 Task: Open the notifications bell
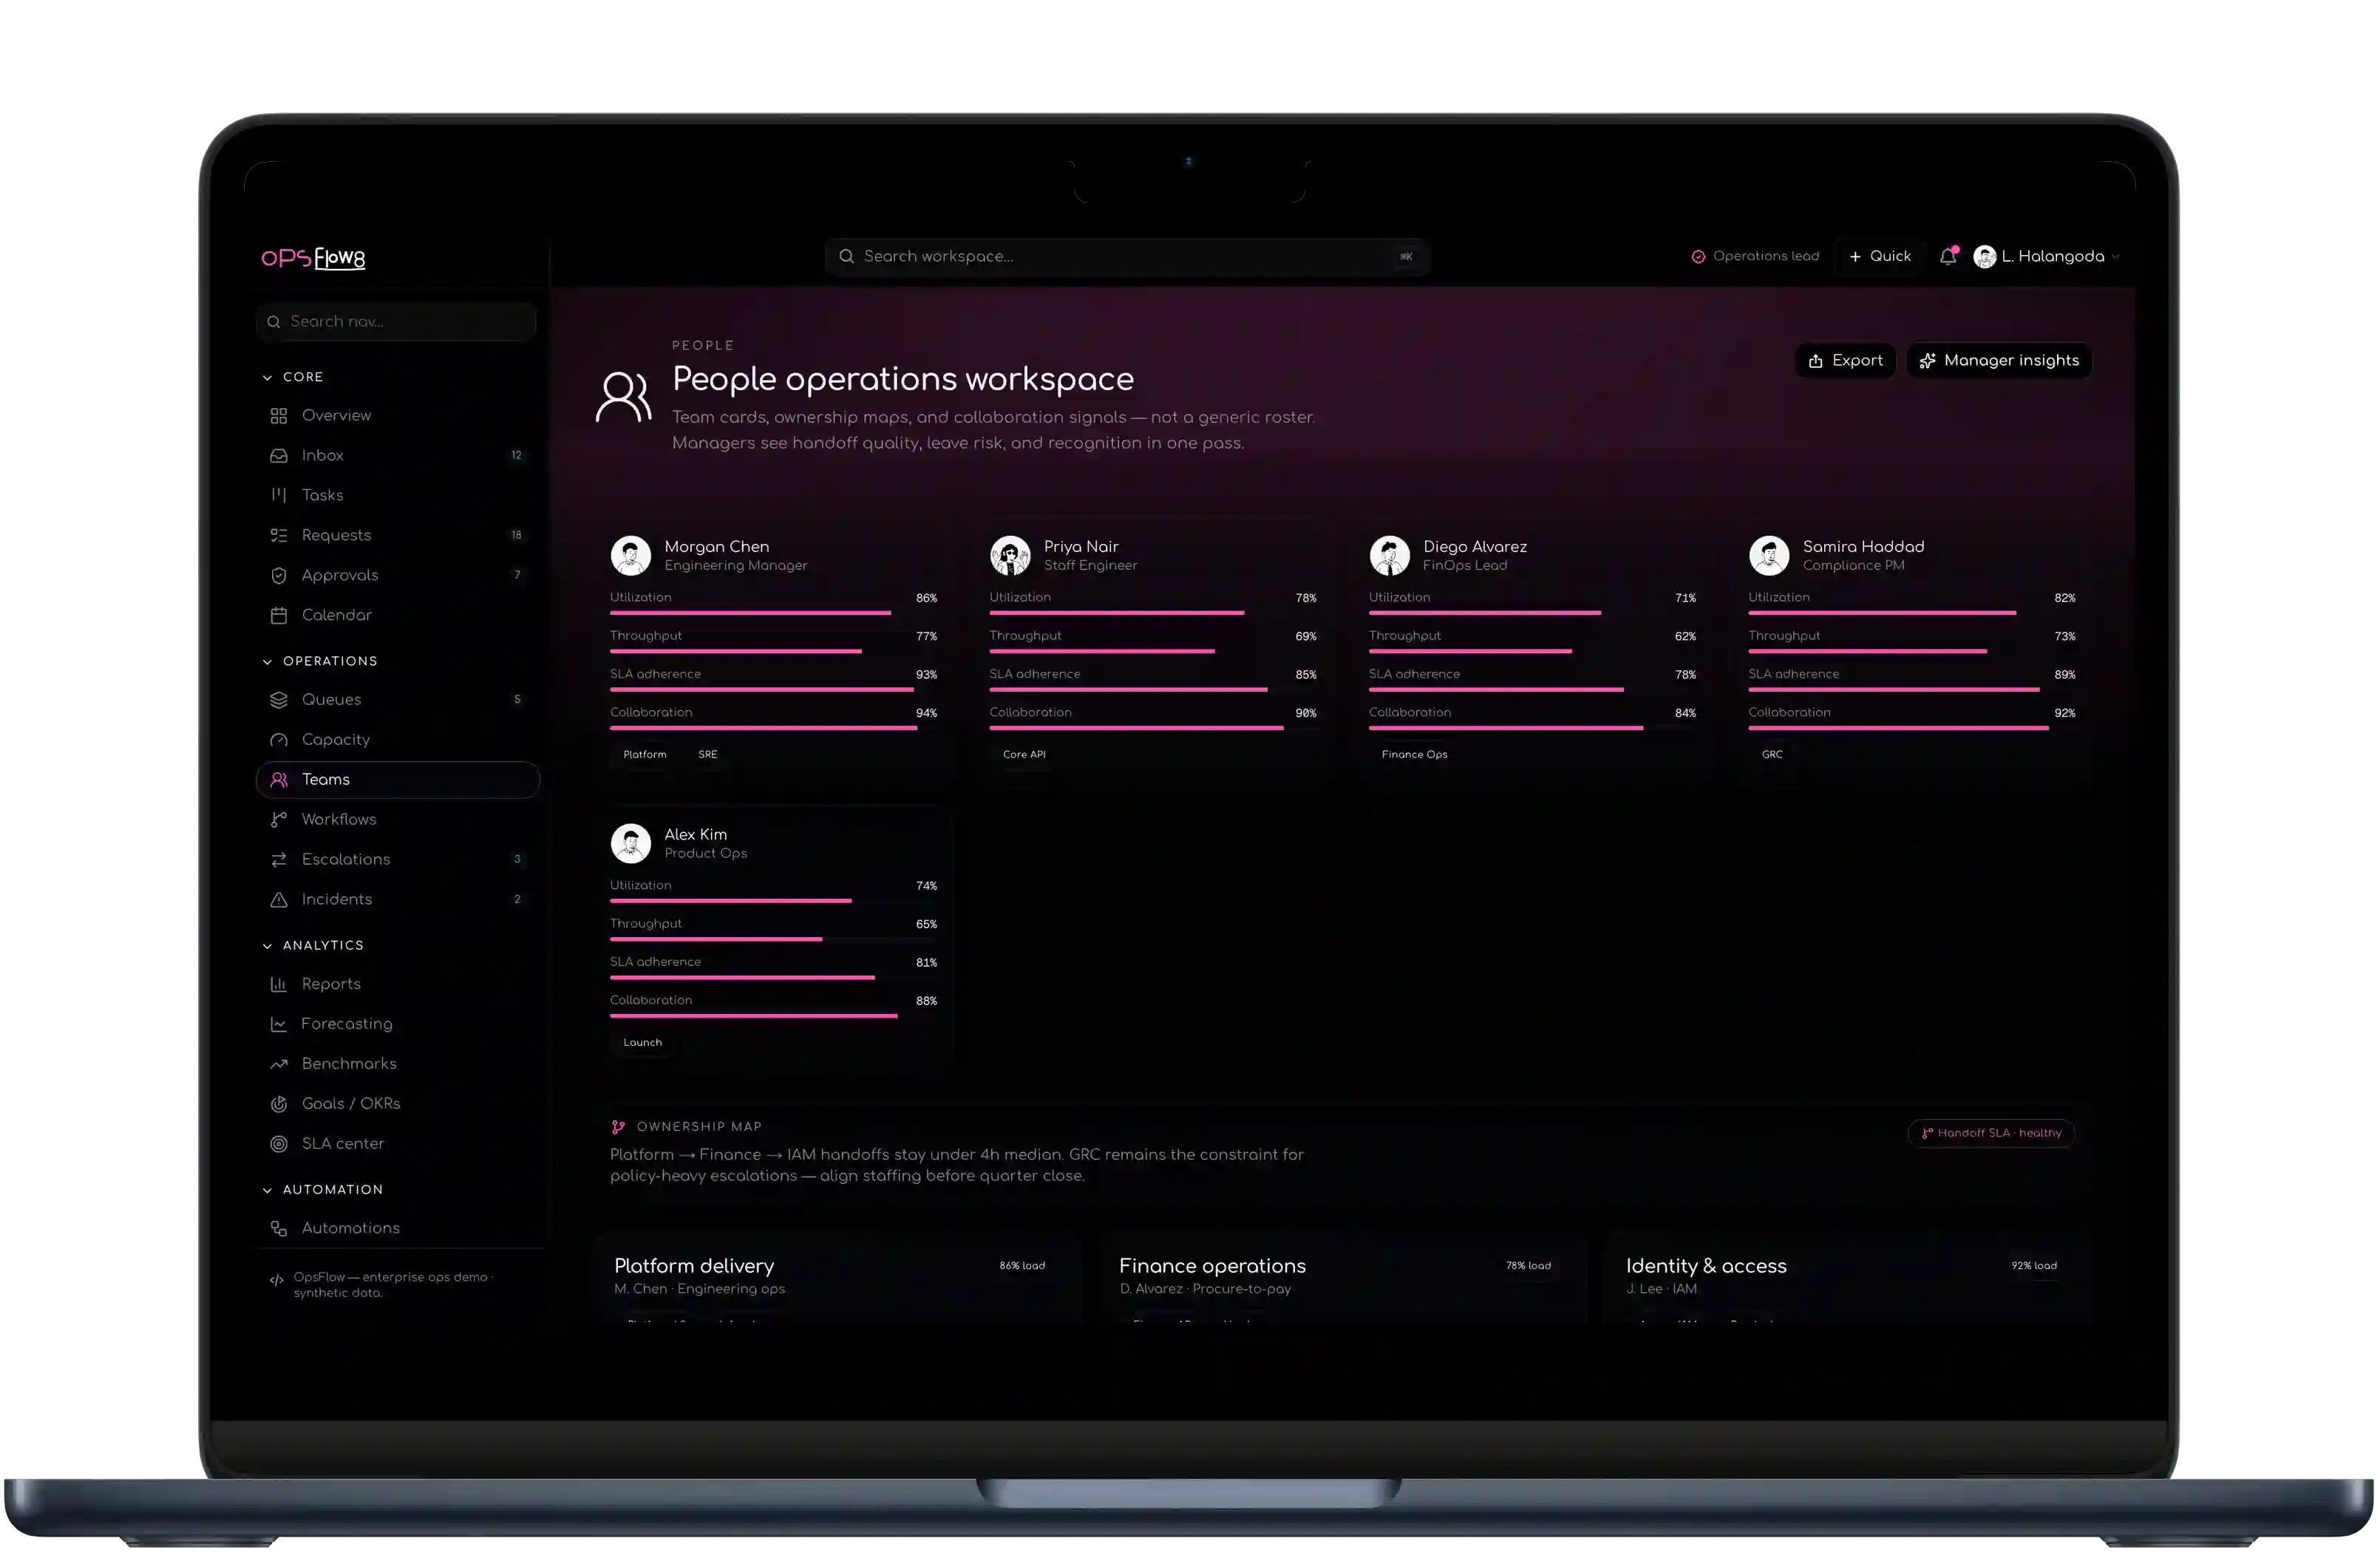pyautogui.click(x=1948, y=256)
